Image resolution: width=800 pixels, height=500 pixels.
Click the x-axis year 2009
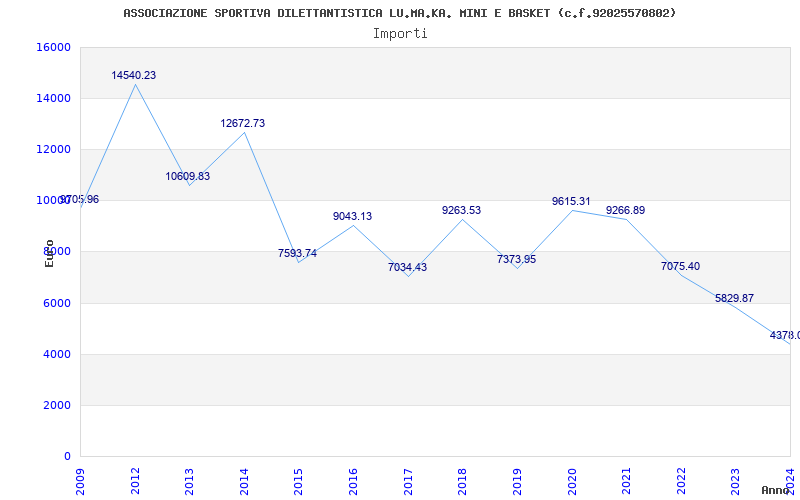tap(80, 481)
